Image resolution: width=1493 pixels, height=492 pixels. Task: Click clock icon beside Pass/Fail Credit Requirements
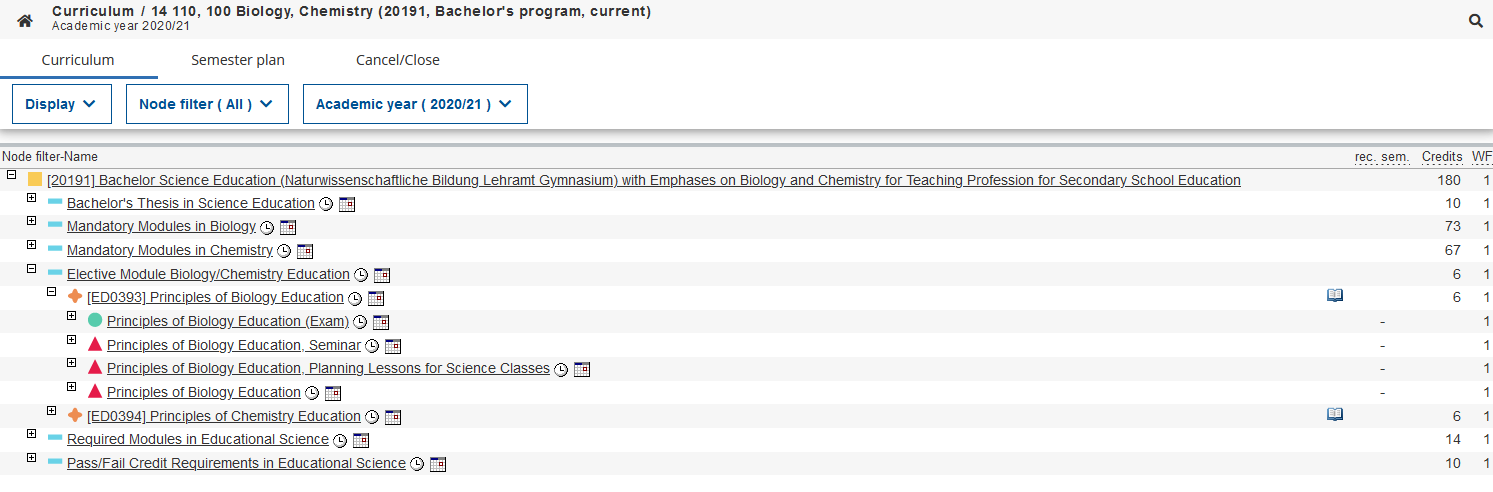pos(417,464)
